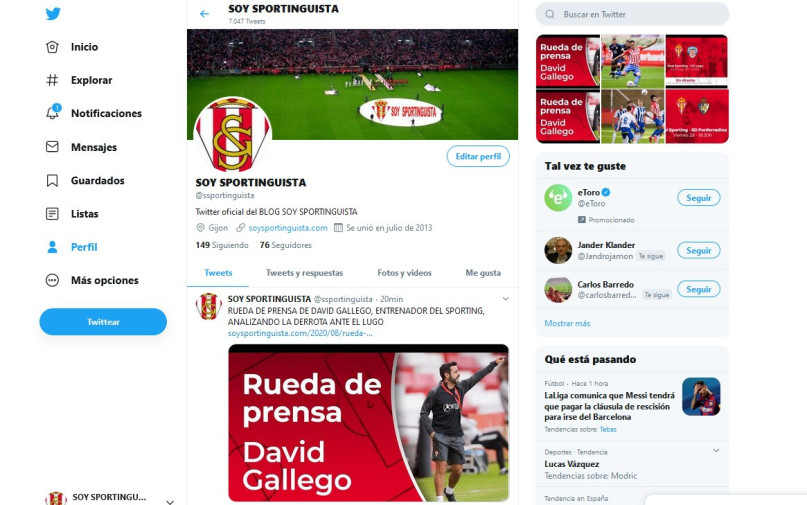Open Más opciones menu item
Image resolution: width=807 pixels, height=505 pixels.
pos(92,281)
